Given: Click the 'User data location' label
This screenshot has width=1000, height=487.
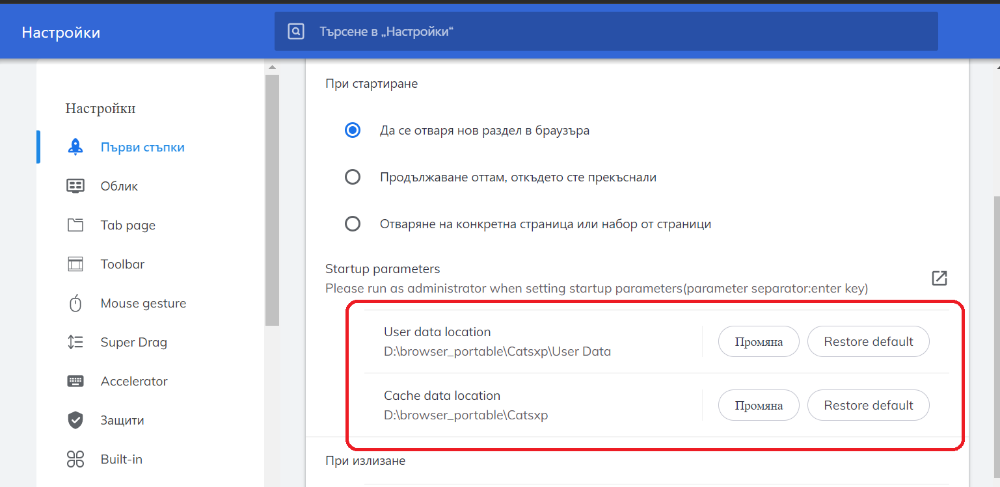Looking at the screenshot, I should tap(438, 332).
